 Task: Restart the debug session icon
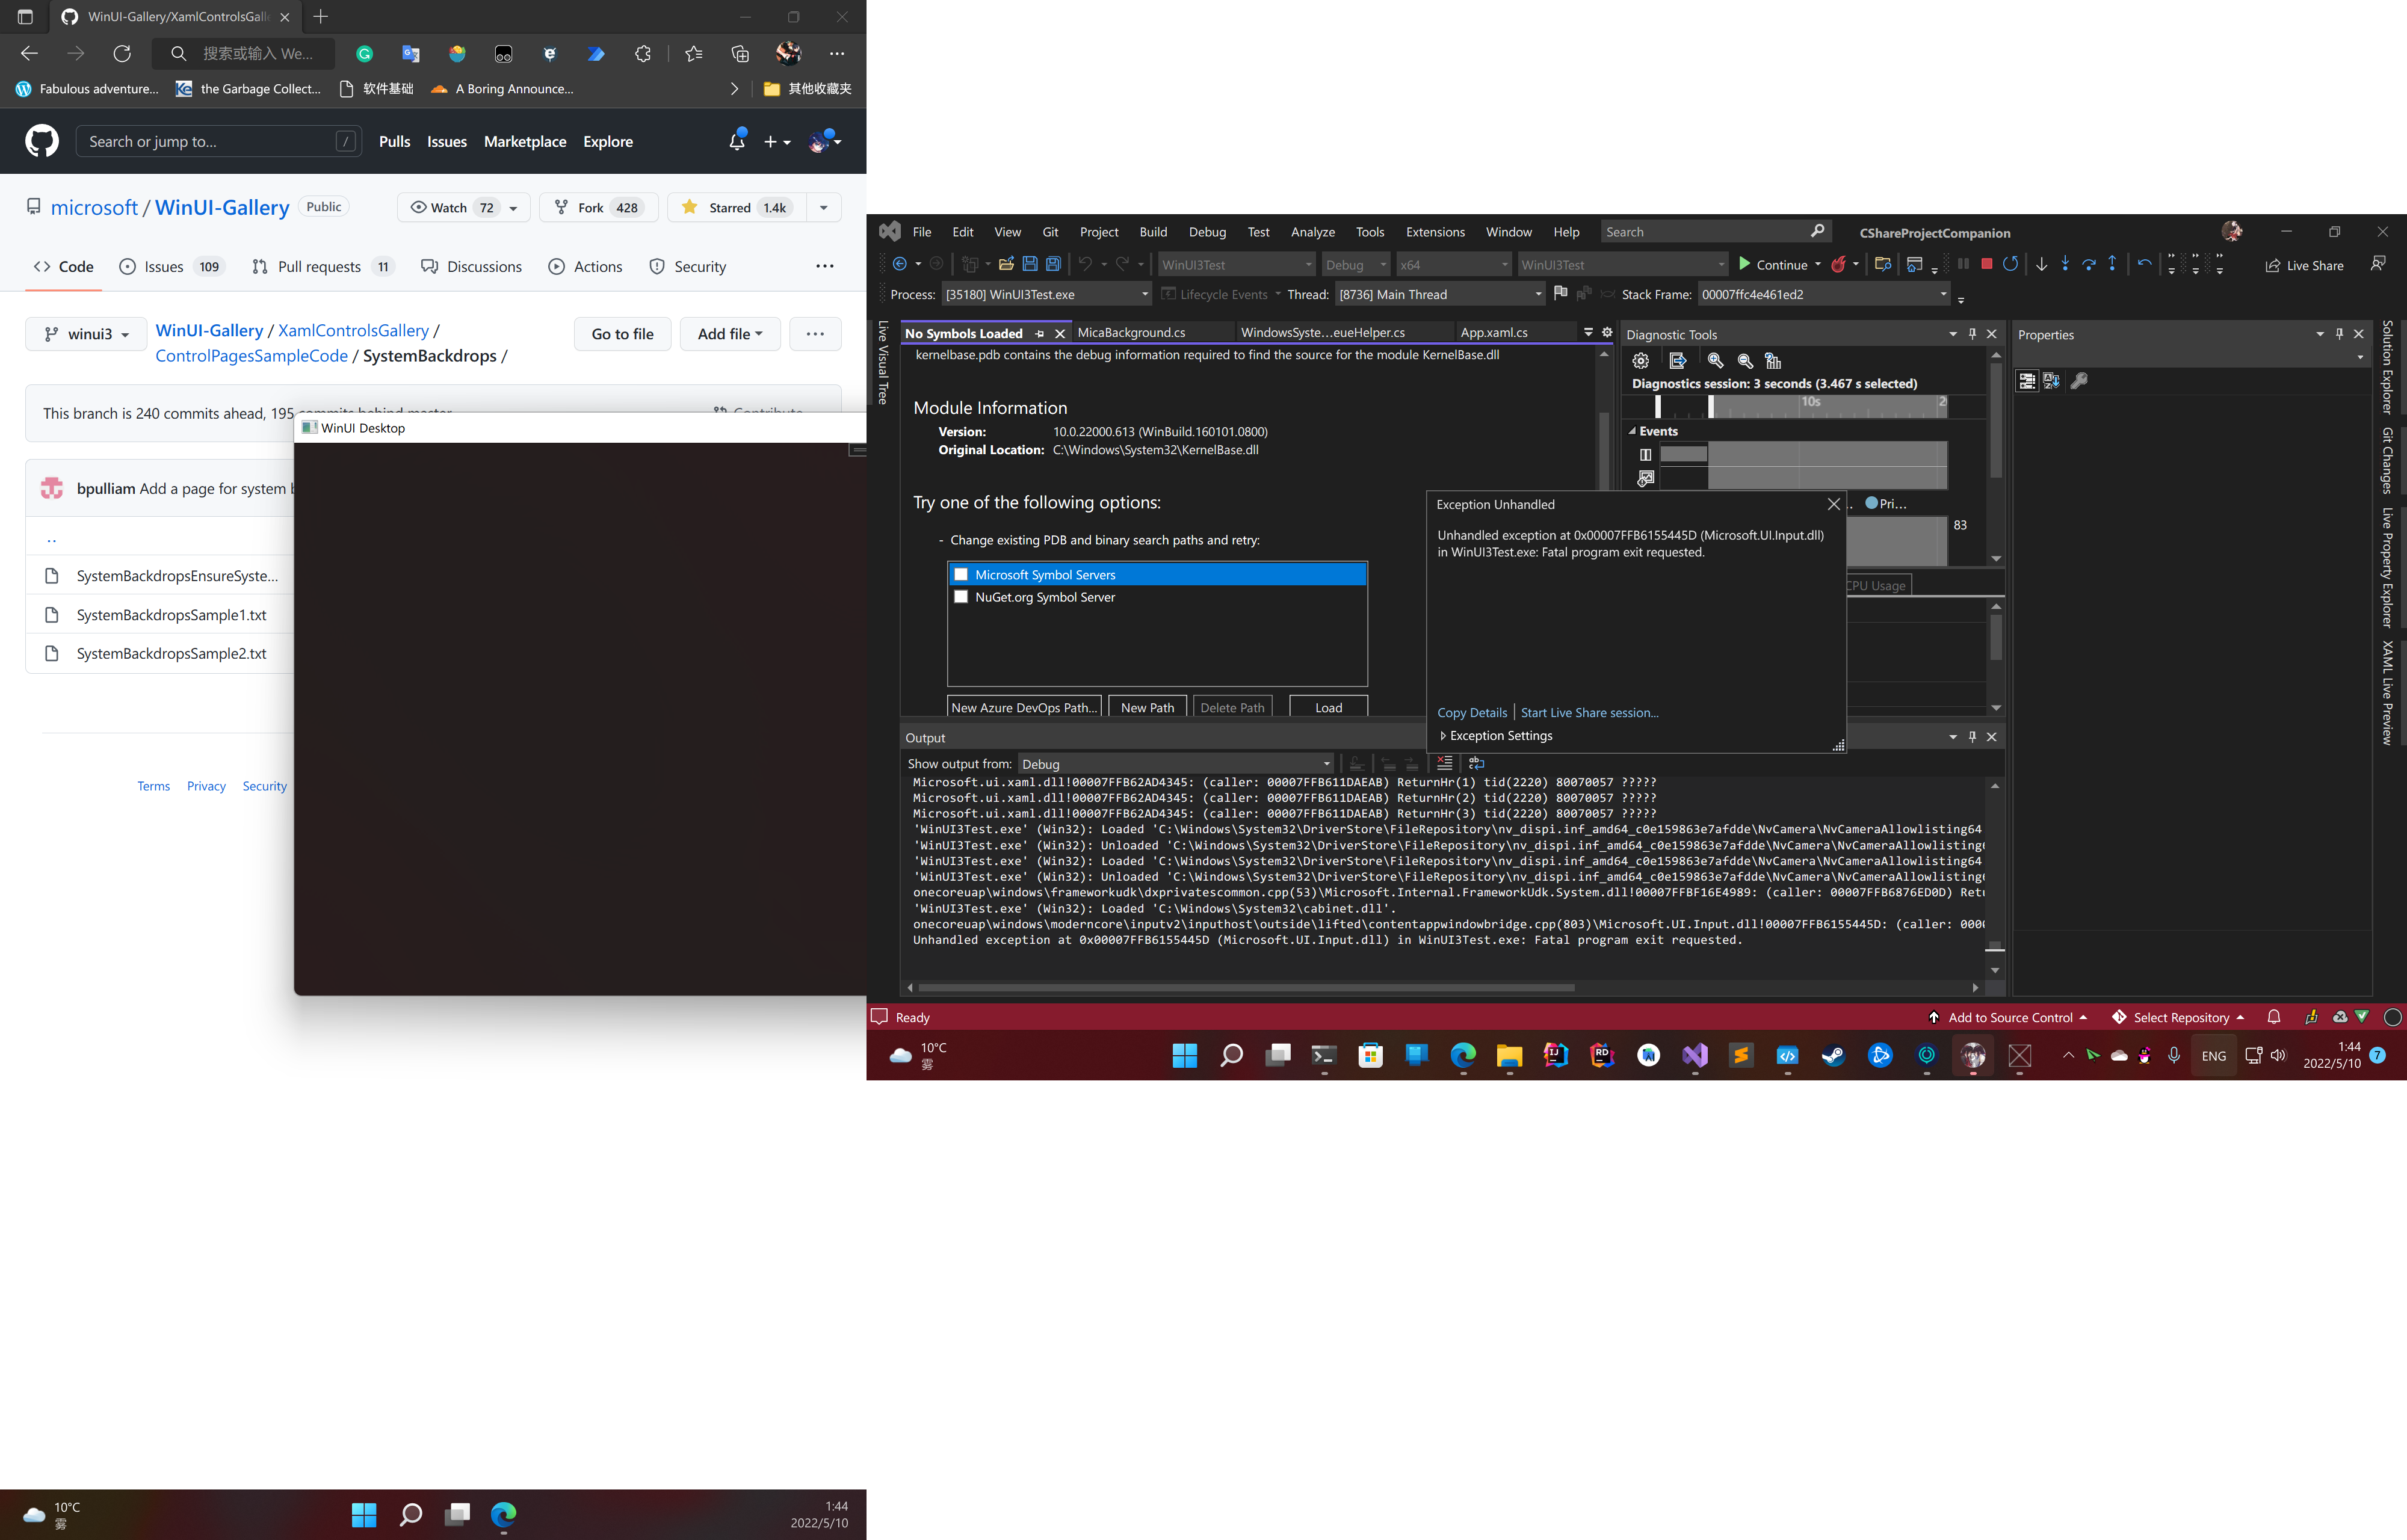[x=2011, y=264]
